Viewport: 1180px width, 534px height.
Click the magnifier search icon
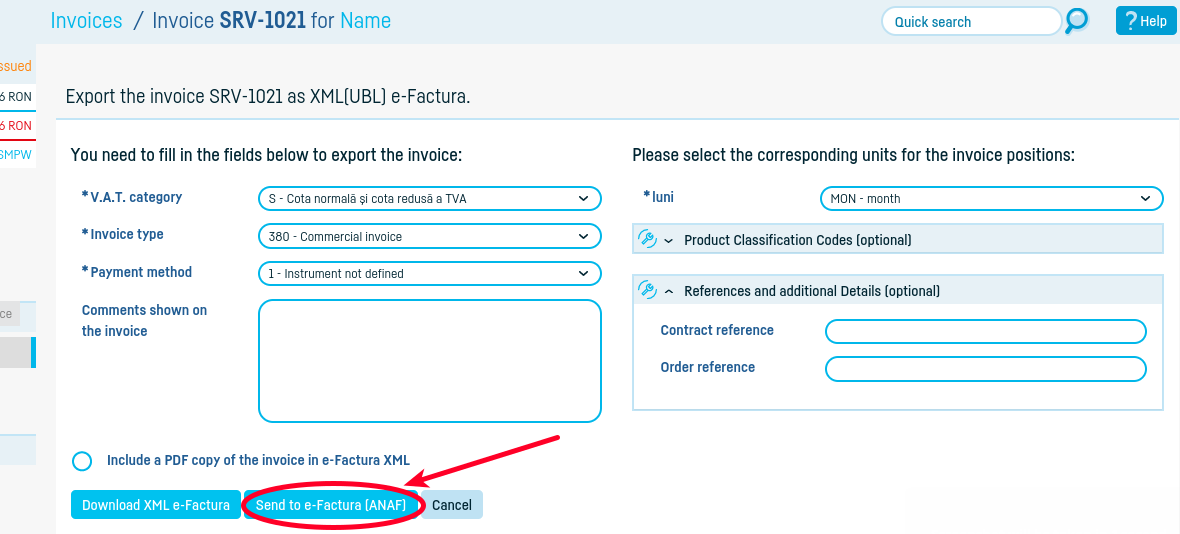tap(1076, 21)
